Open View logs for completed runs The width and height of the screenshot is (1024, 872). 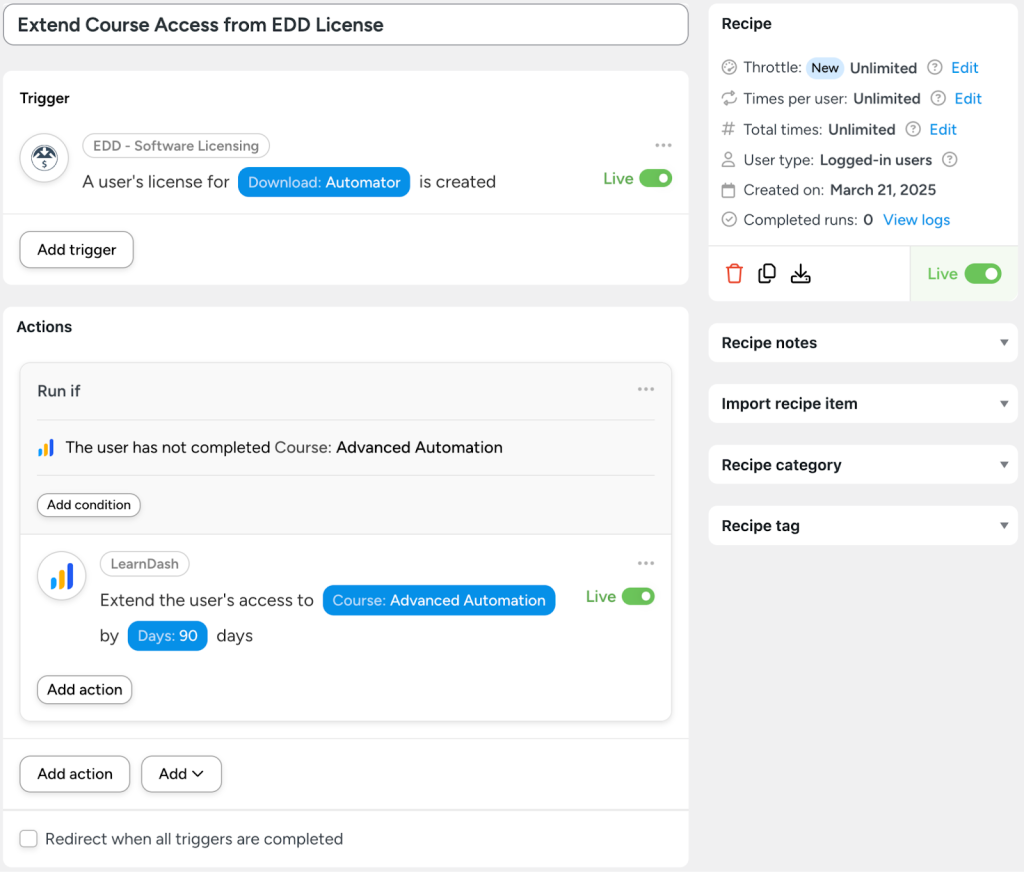[x=916, y=219]
